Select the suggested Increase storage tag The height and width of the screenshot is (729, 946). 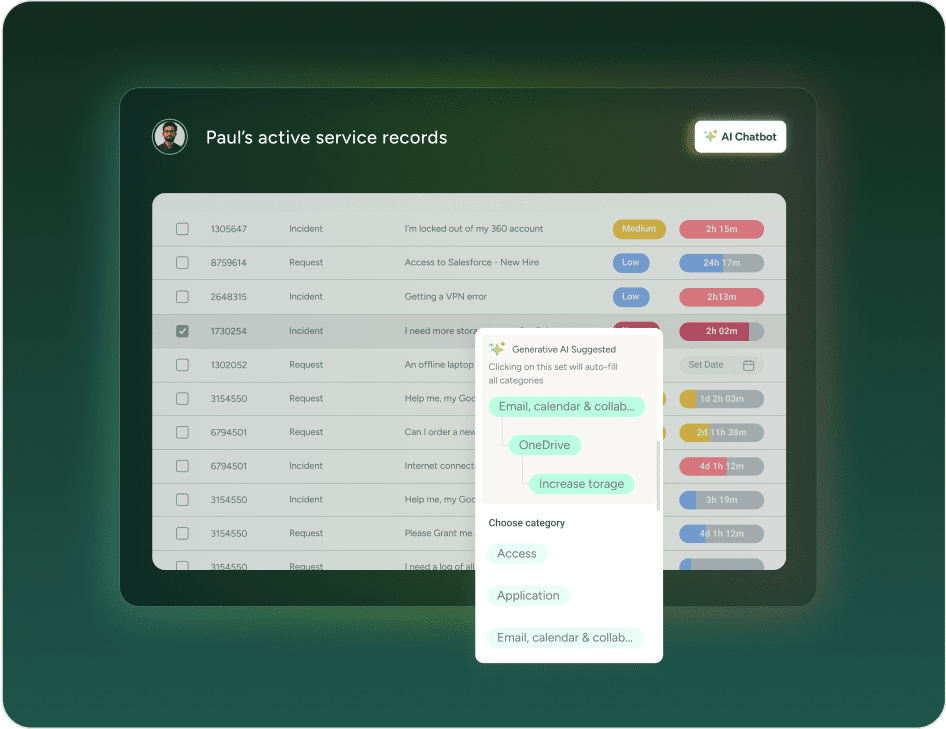click(x=581, y=484)
